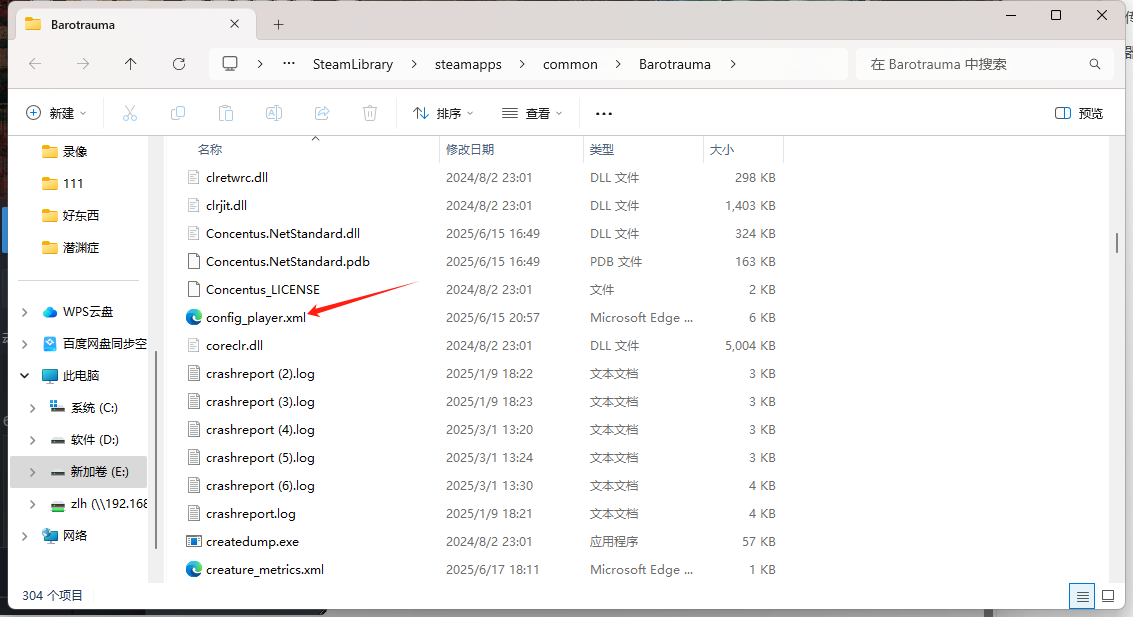Expand the 网络 tree node
Image resolution: width=1133 pixels, height=617 pixels.
[x=25, y=535]
